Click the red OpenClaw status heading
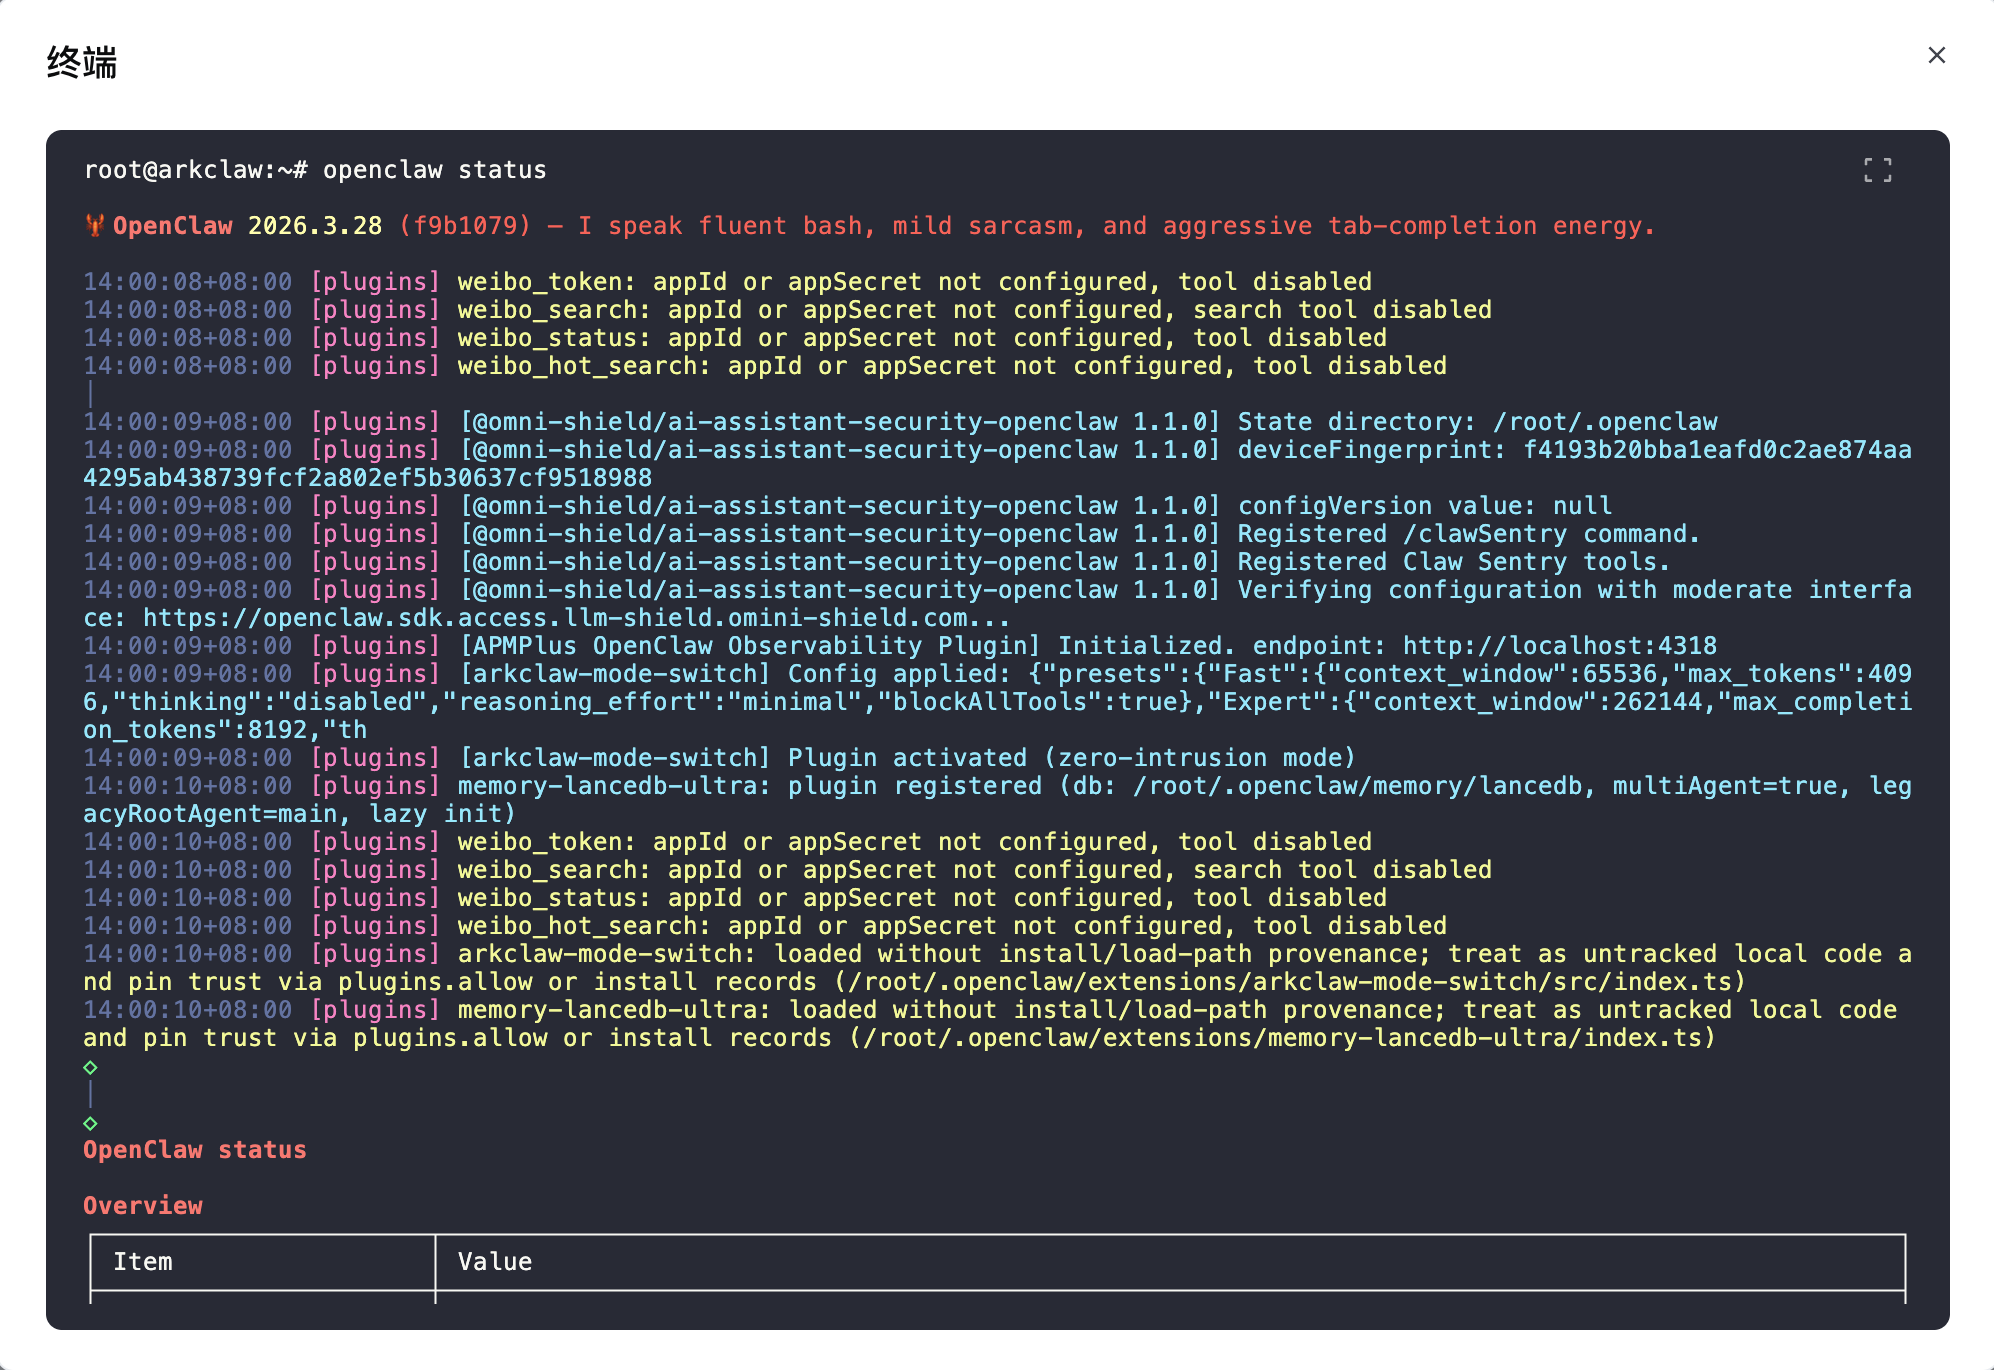1994x1370 pixels. [194, 1150]
